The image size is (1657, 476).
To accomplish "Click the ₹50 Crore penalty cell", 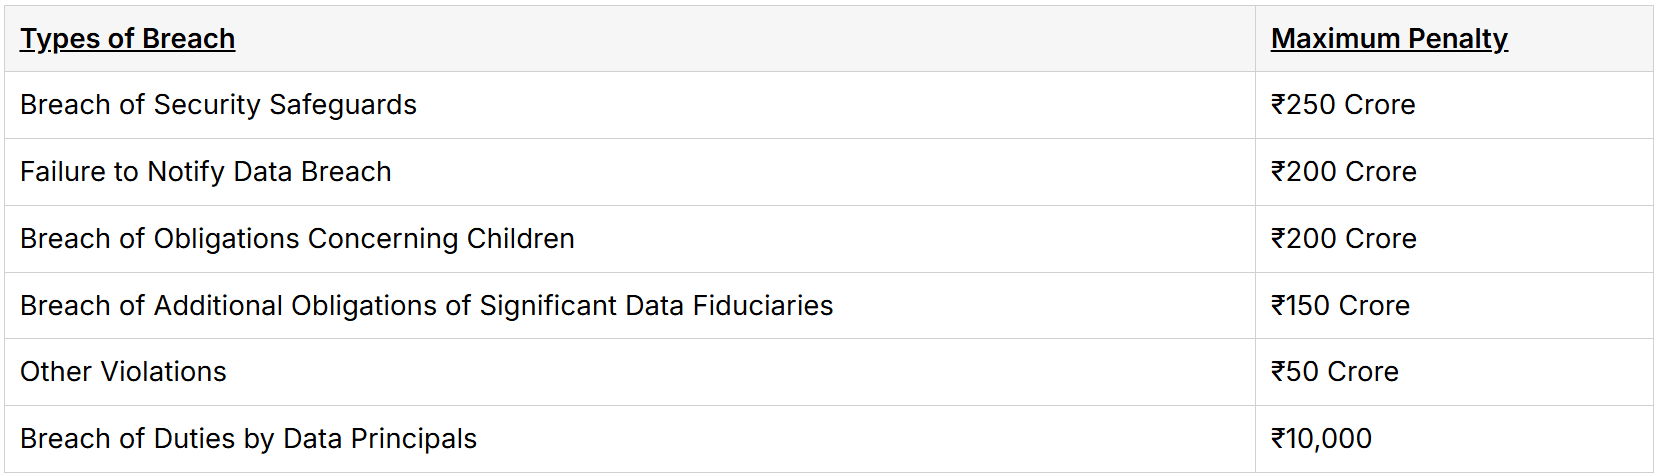I will [x=1335, y=372].
